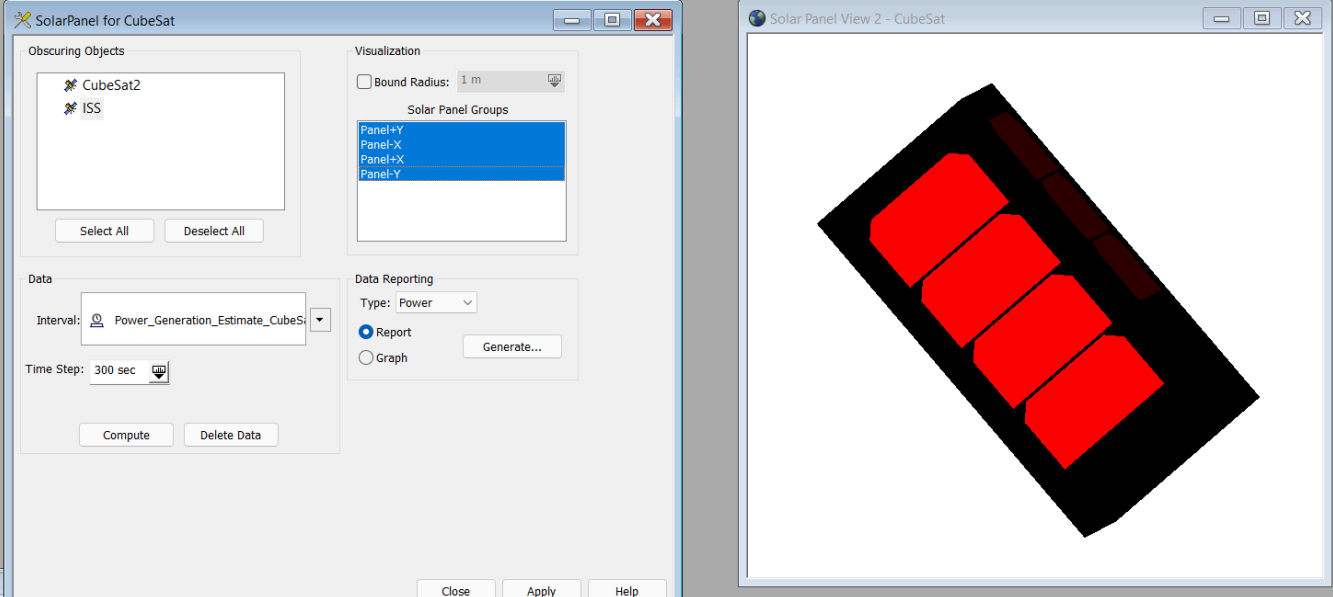Click the Delete Data button

(x=231, y=435)
